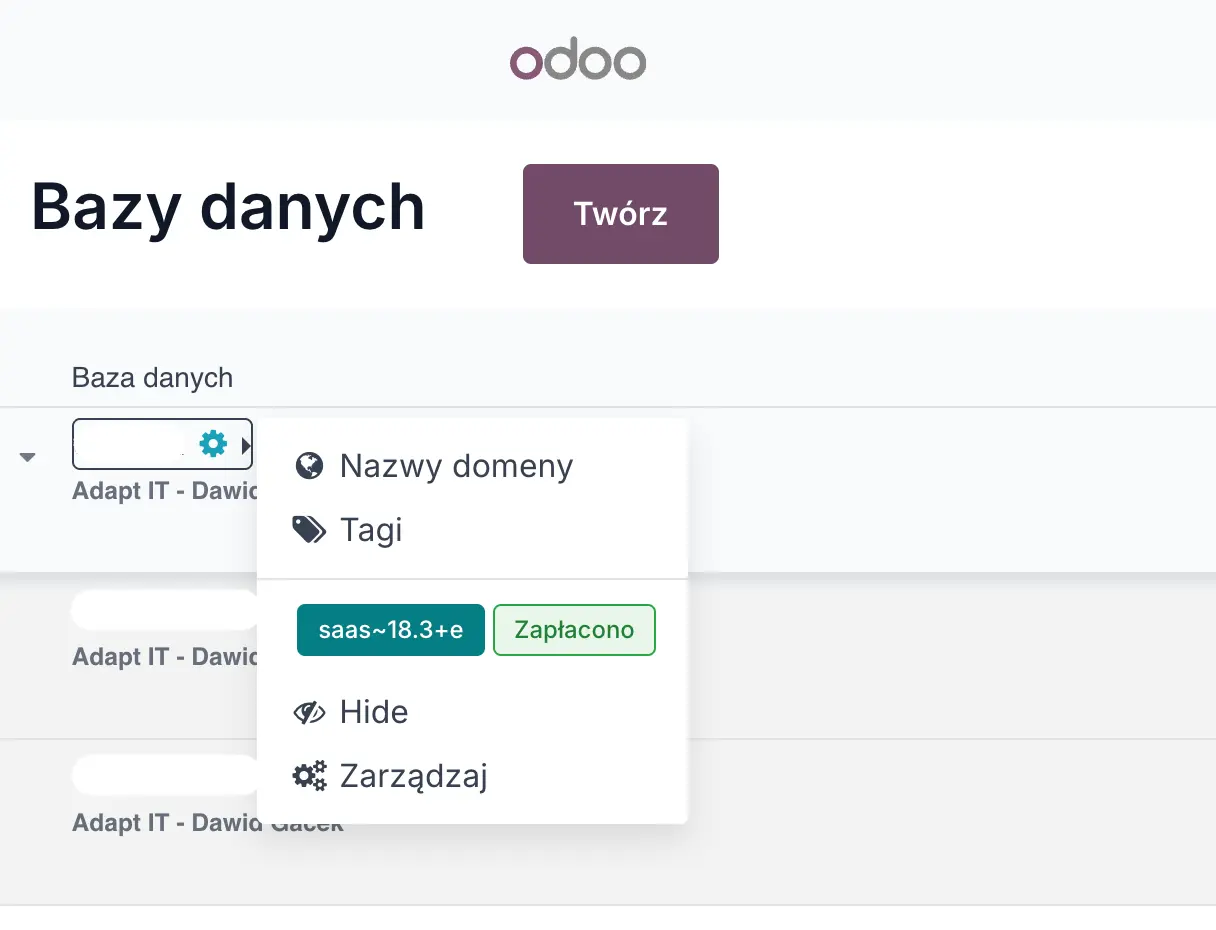
Task: Click the double-cog icon beside Zarządzaj
Action: click(309, 775)
